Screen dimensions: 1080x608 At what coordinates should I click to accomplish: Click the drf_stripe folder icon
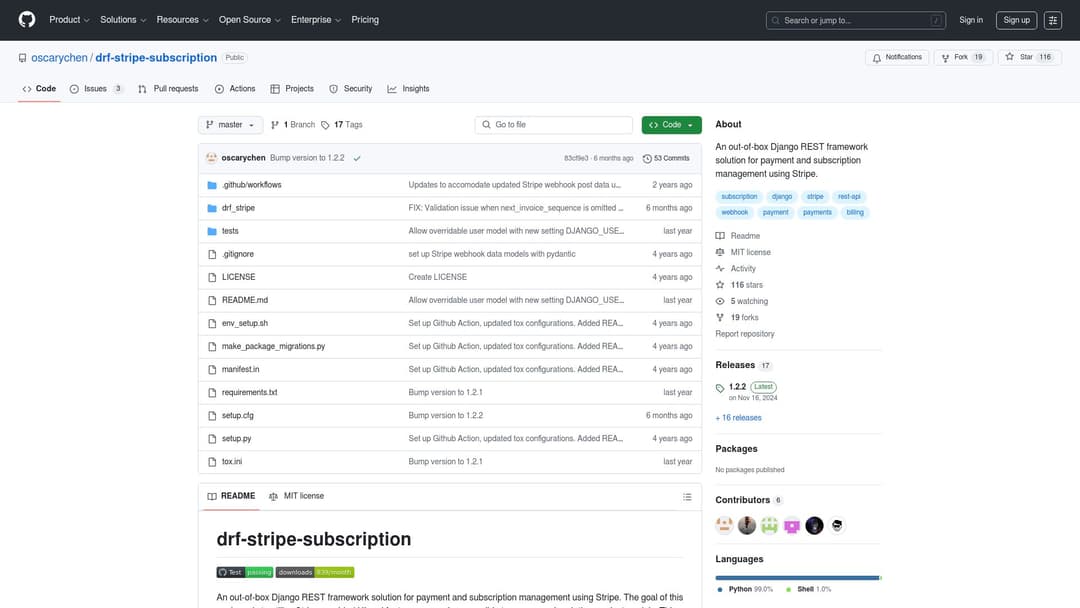[212, 208]
